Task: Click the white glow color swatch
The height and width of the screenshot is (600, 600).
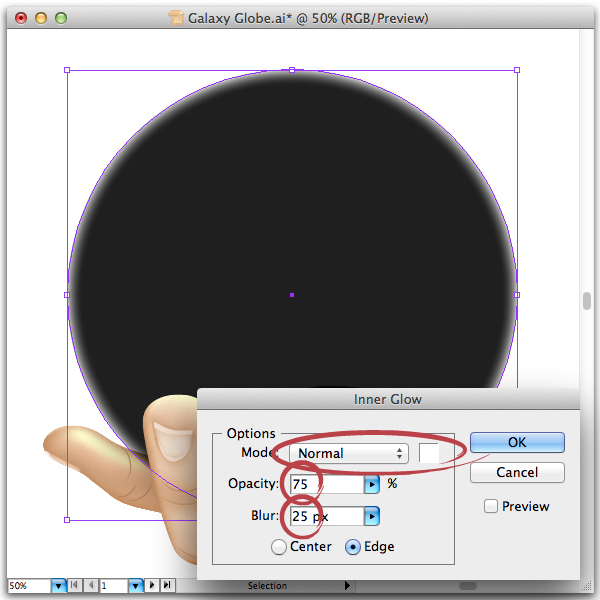Action: (x=429, y=453)
